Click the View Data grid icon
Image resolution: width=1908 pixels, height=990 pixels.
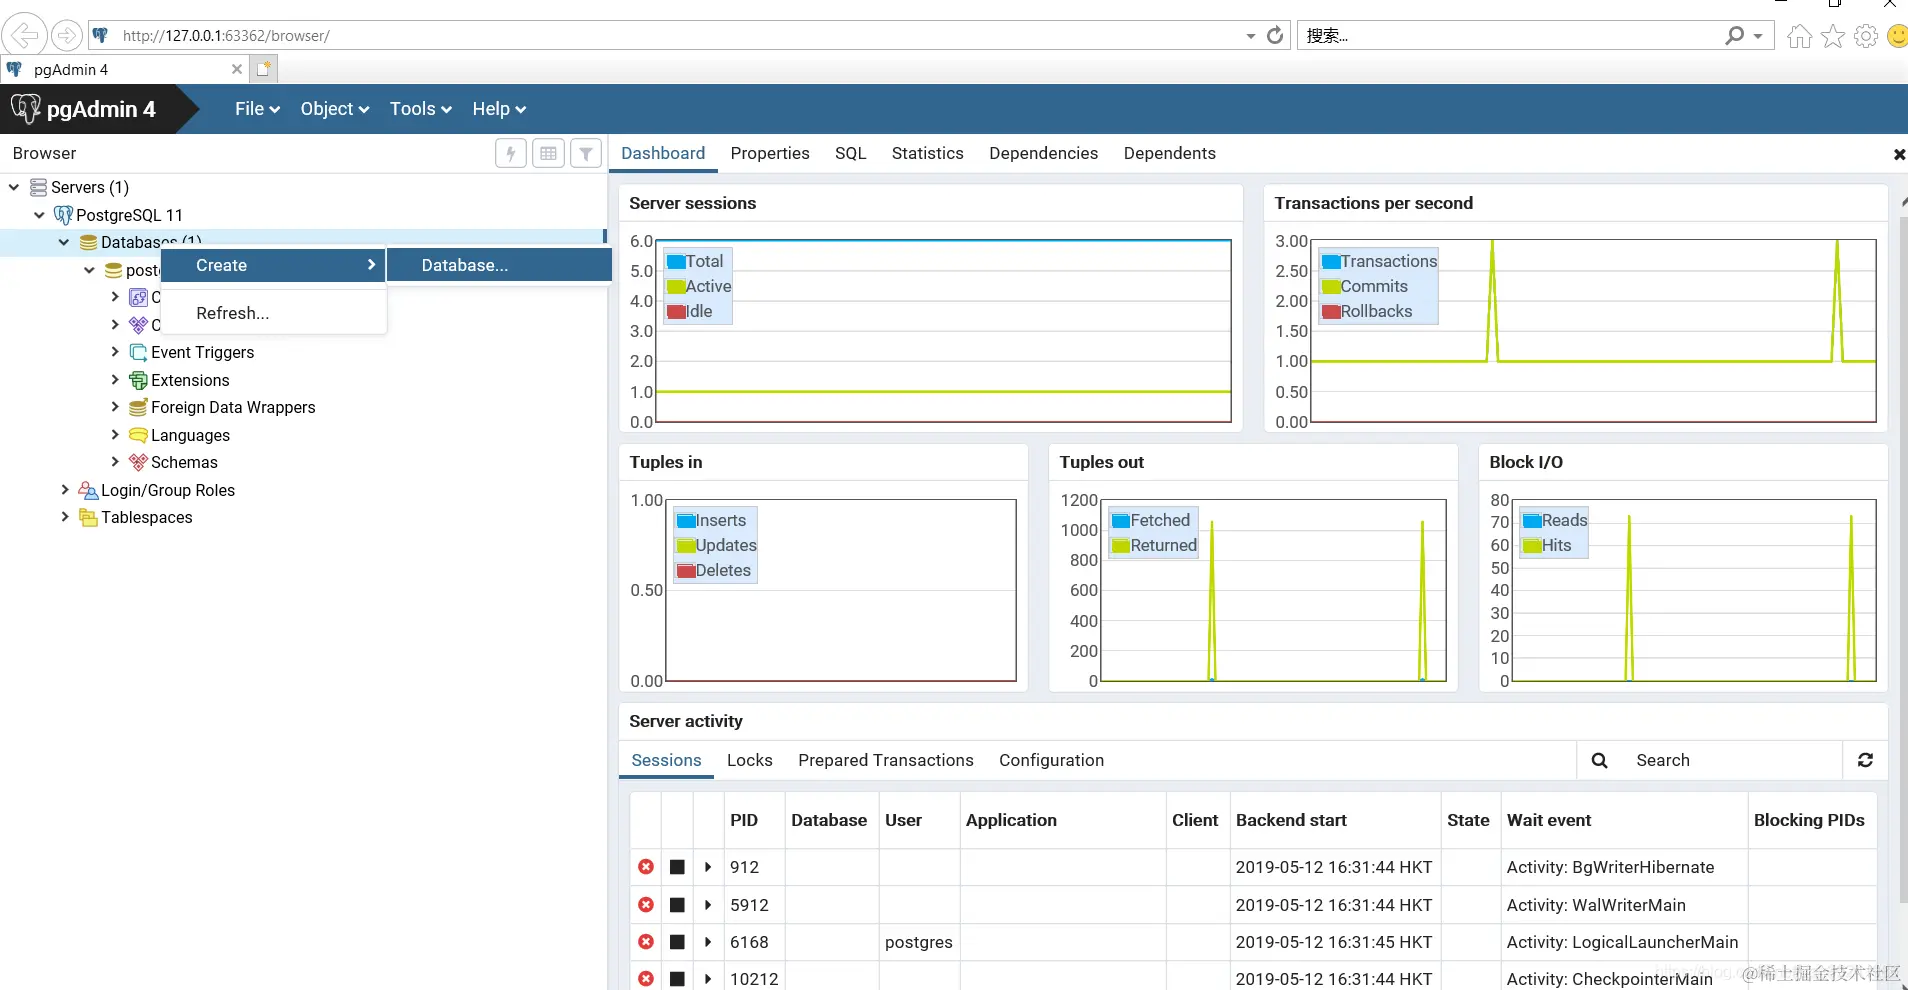tap(548, 154)
